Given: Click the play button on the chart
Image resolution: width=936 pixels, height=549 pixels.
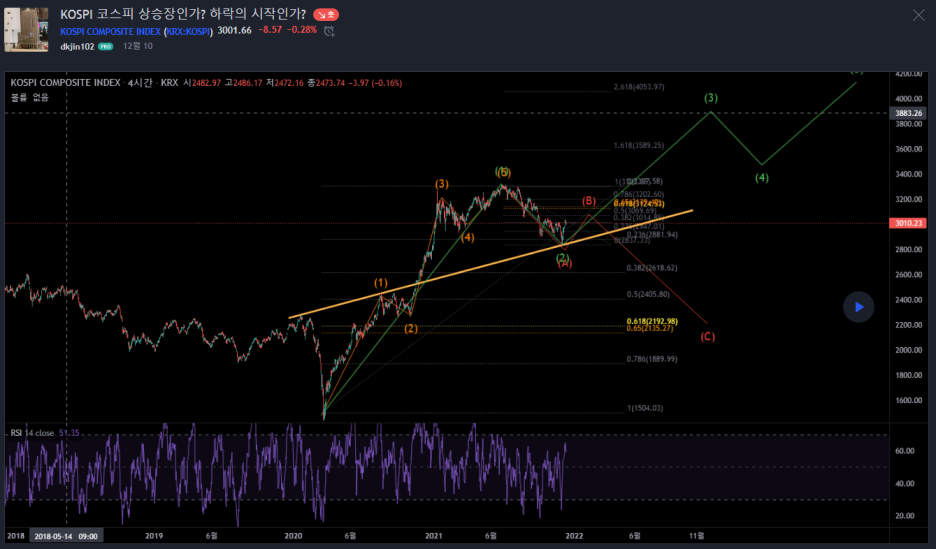Looking at the screenshot, I should point(858,307).
